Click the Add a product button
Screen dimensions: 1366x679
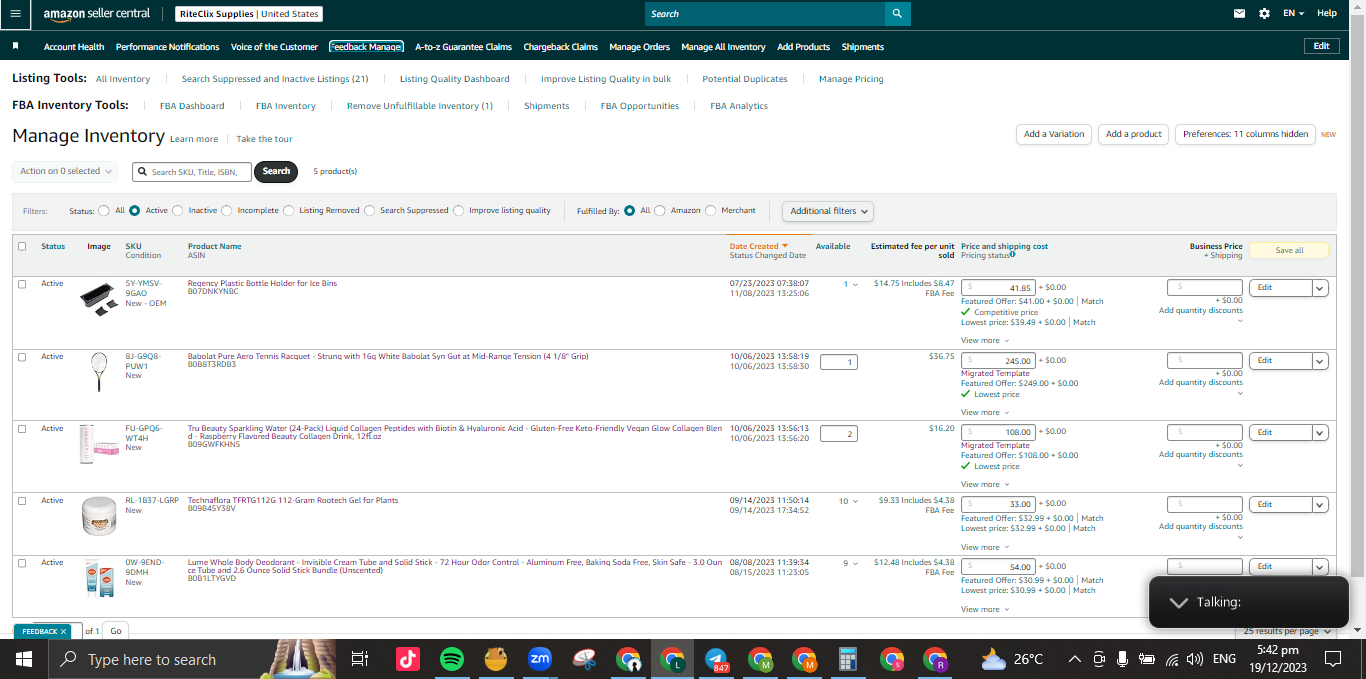(x=1134, y=134)
